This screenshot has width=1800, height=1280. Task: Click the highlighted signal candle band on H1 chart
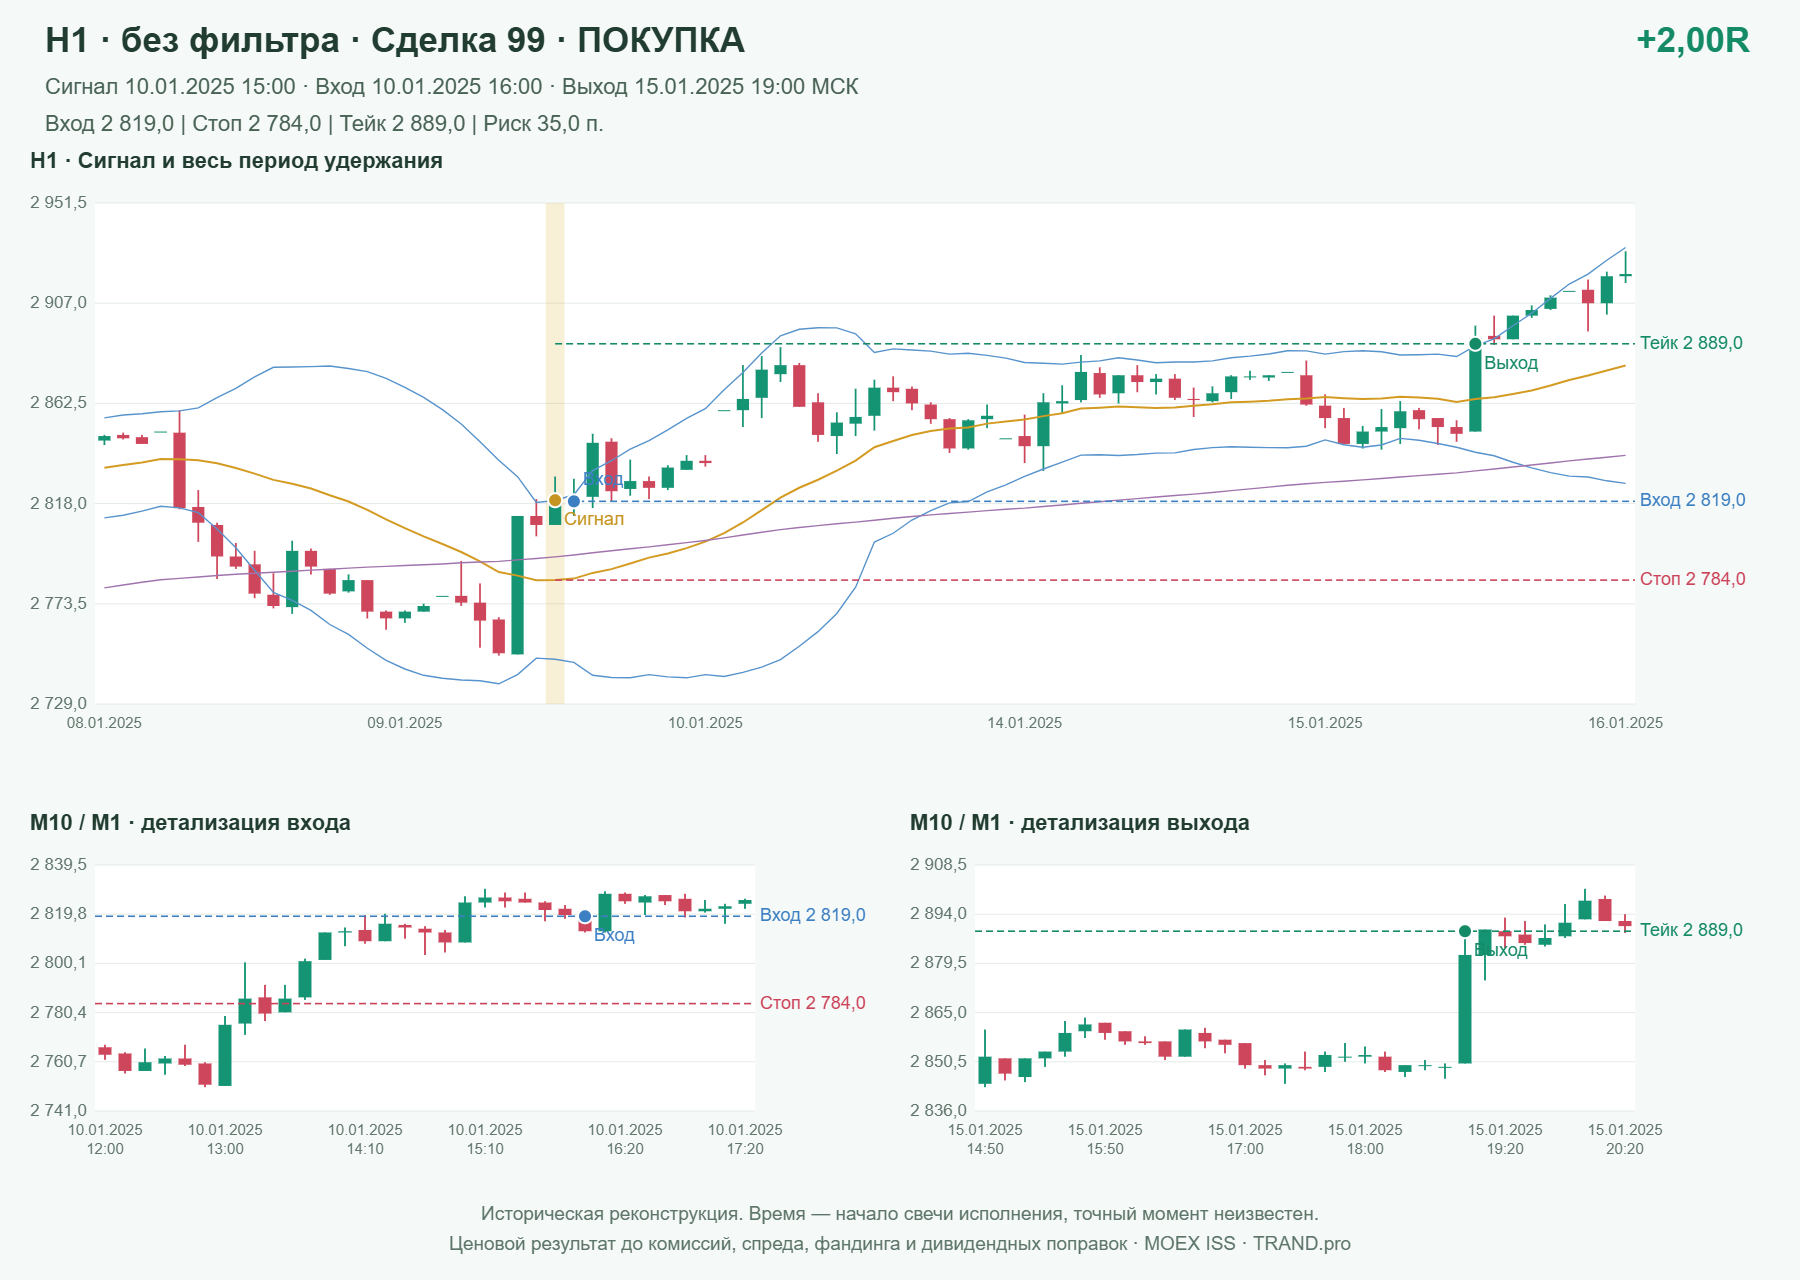pos(555,453)
